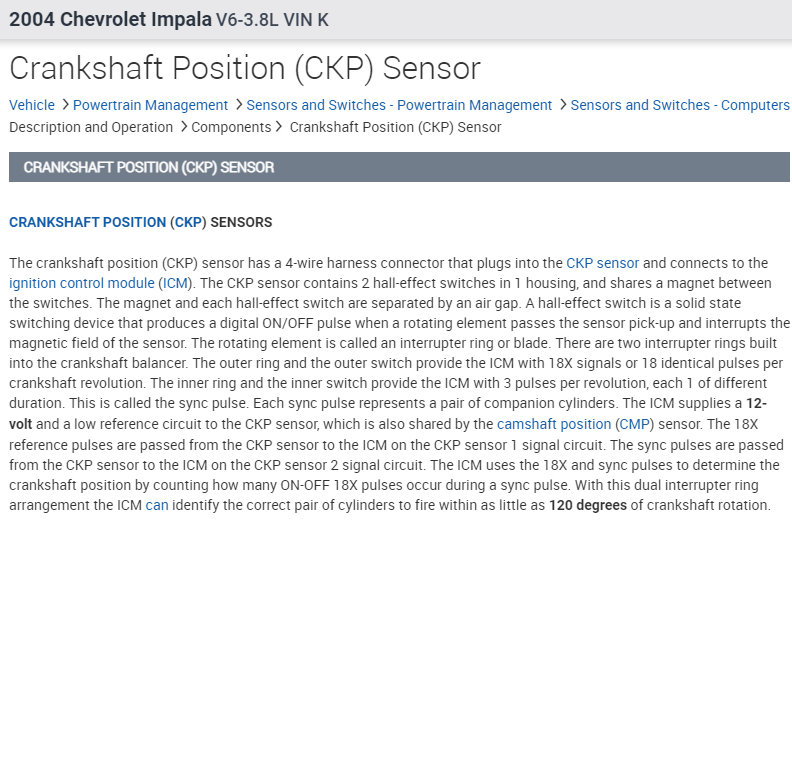Viewport: 792px width, 769px height.
Task: Navigate to Sensors and Switches - Powertrain Management
Action: (x=399, y=105)
